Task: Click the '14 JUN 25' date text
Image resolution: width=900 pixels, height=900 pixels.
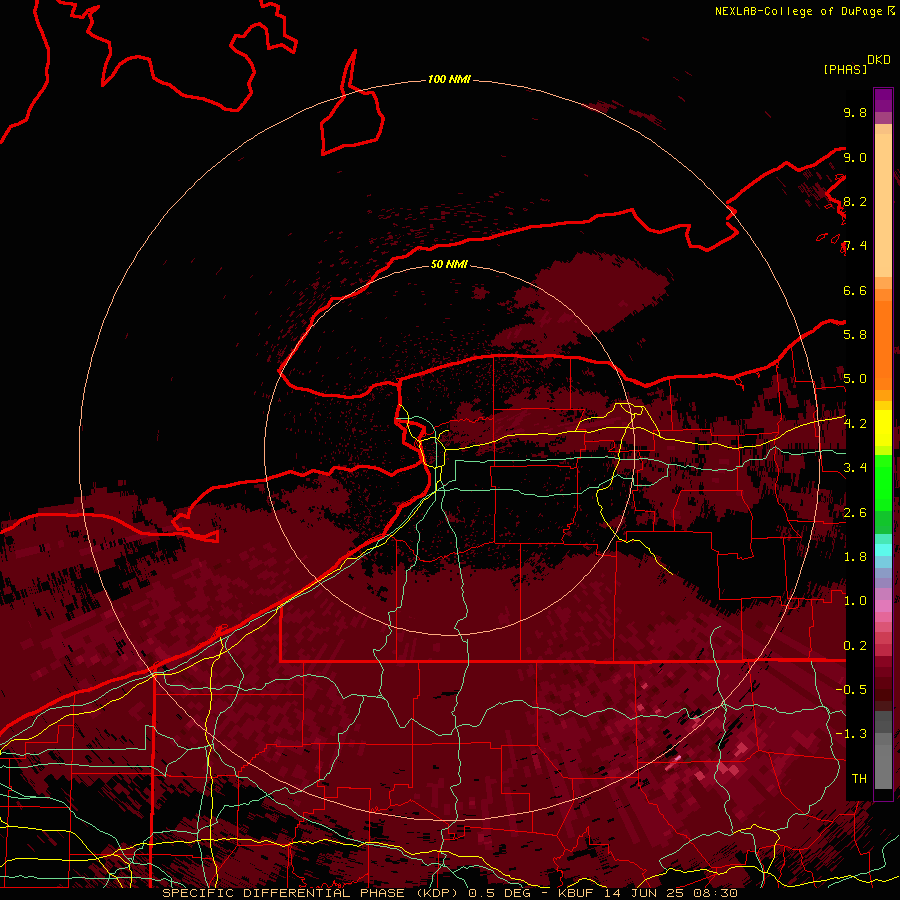Action: pos(643,893)
